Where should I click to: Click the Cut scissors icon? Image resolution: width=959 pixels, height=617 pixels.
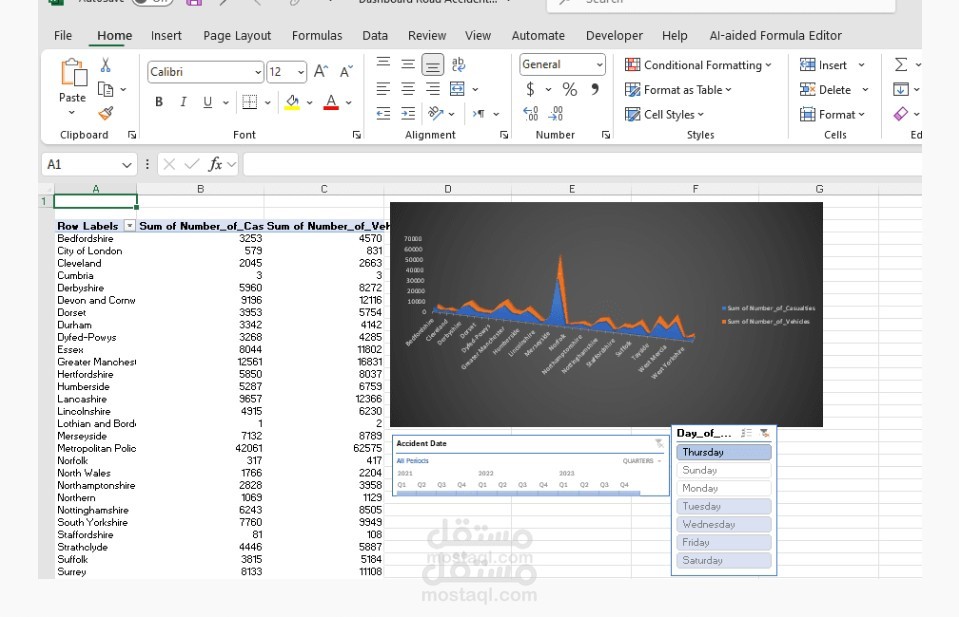[105, 65]
